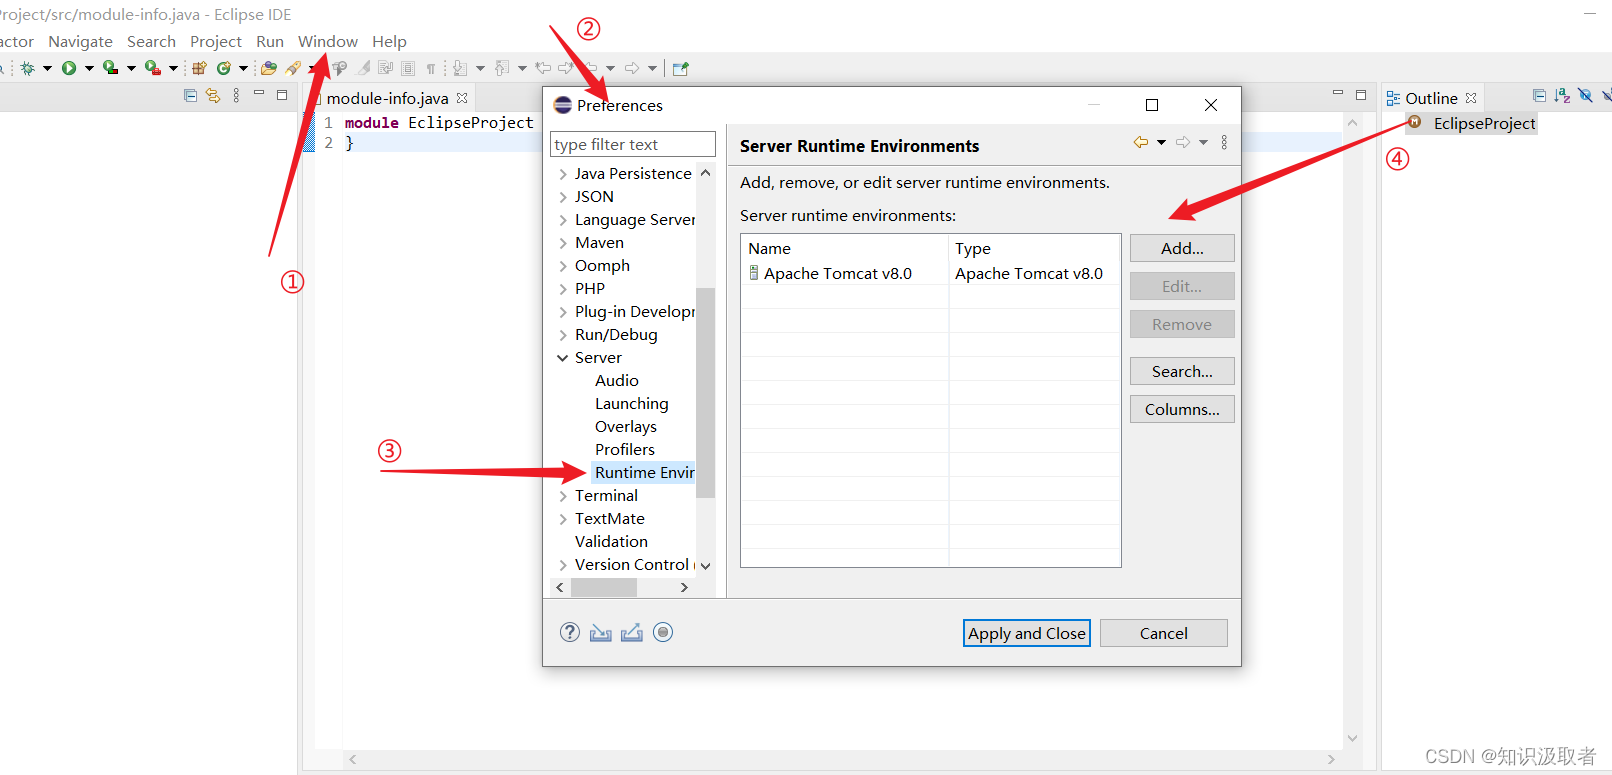Screen dimensions: 1612x775
Task: Select the Launching preference item
Action: pos(632,404)
